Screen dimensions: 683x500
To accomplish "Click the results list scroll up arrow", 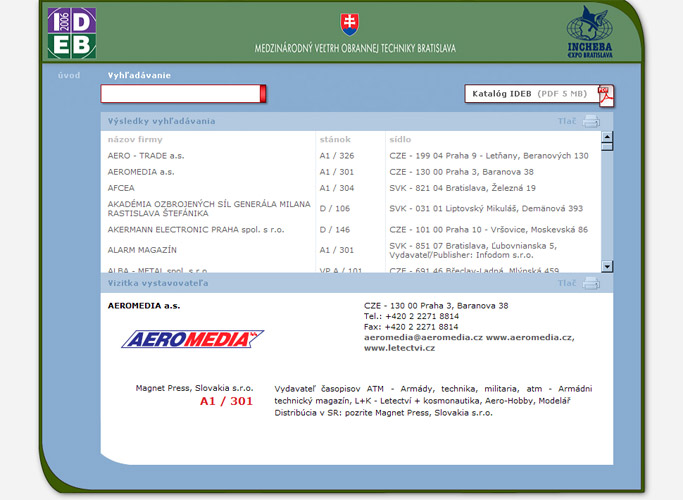I will [x=607, y=137].
